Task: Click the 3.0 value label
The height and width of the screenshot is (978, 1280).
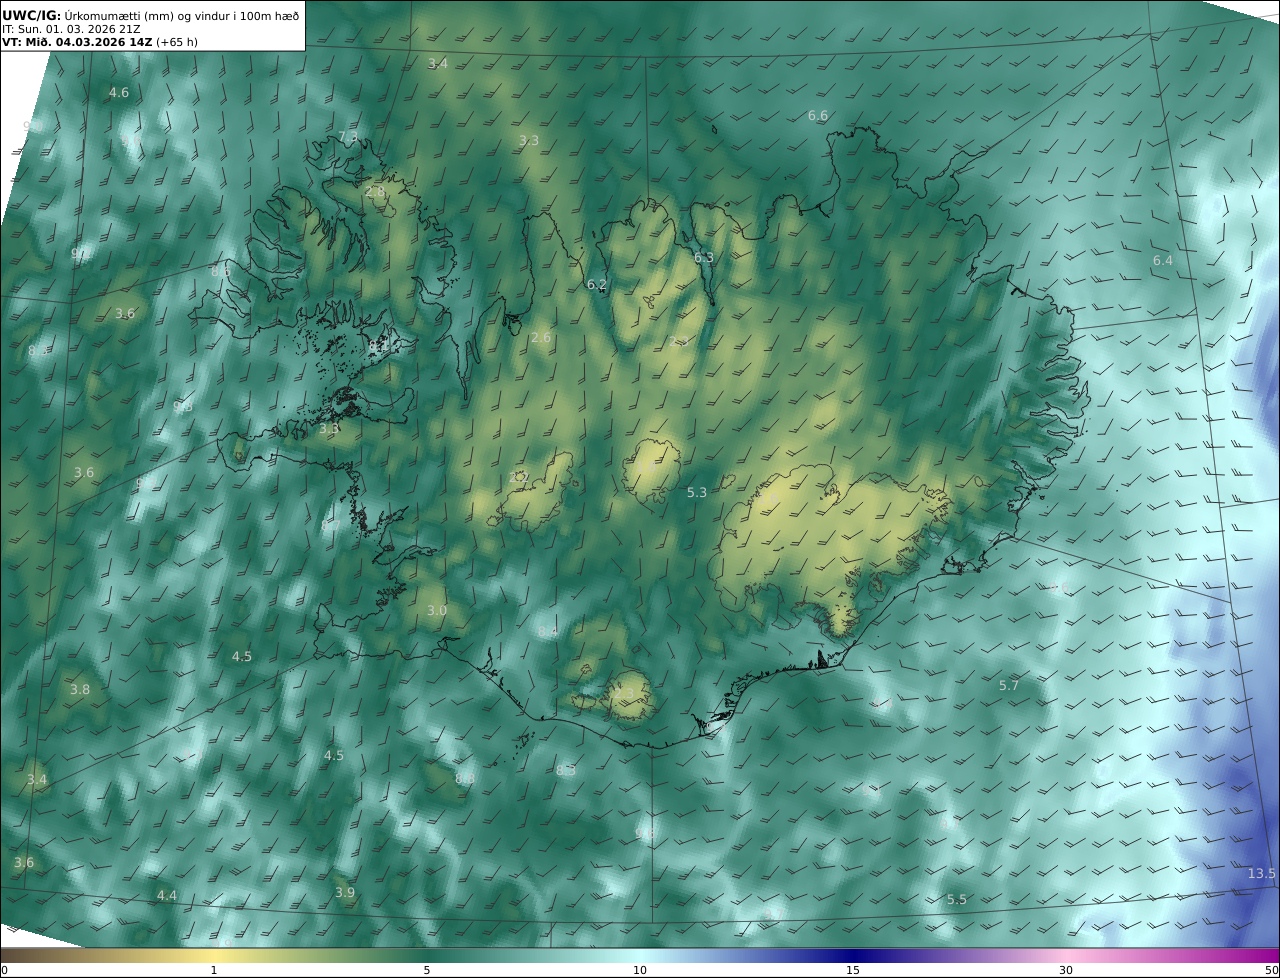Action: pyautogui.click(x=437, y=611)
